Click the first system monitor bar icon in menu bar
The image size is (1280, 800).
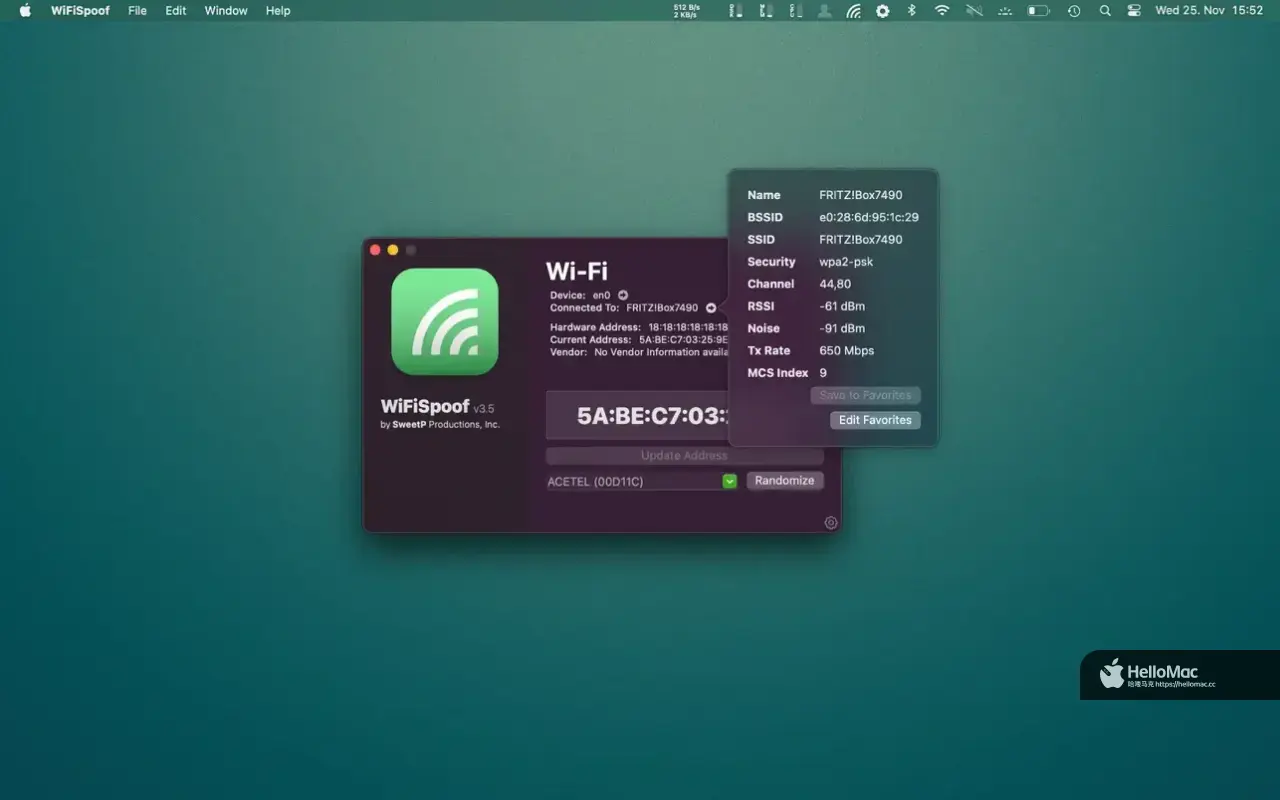click(736, 11)
